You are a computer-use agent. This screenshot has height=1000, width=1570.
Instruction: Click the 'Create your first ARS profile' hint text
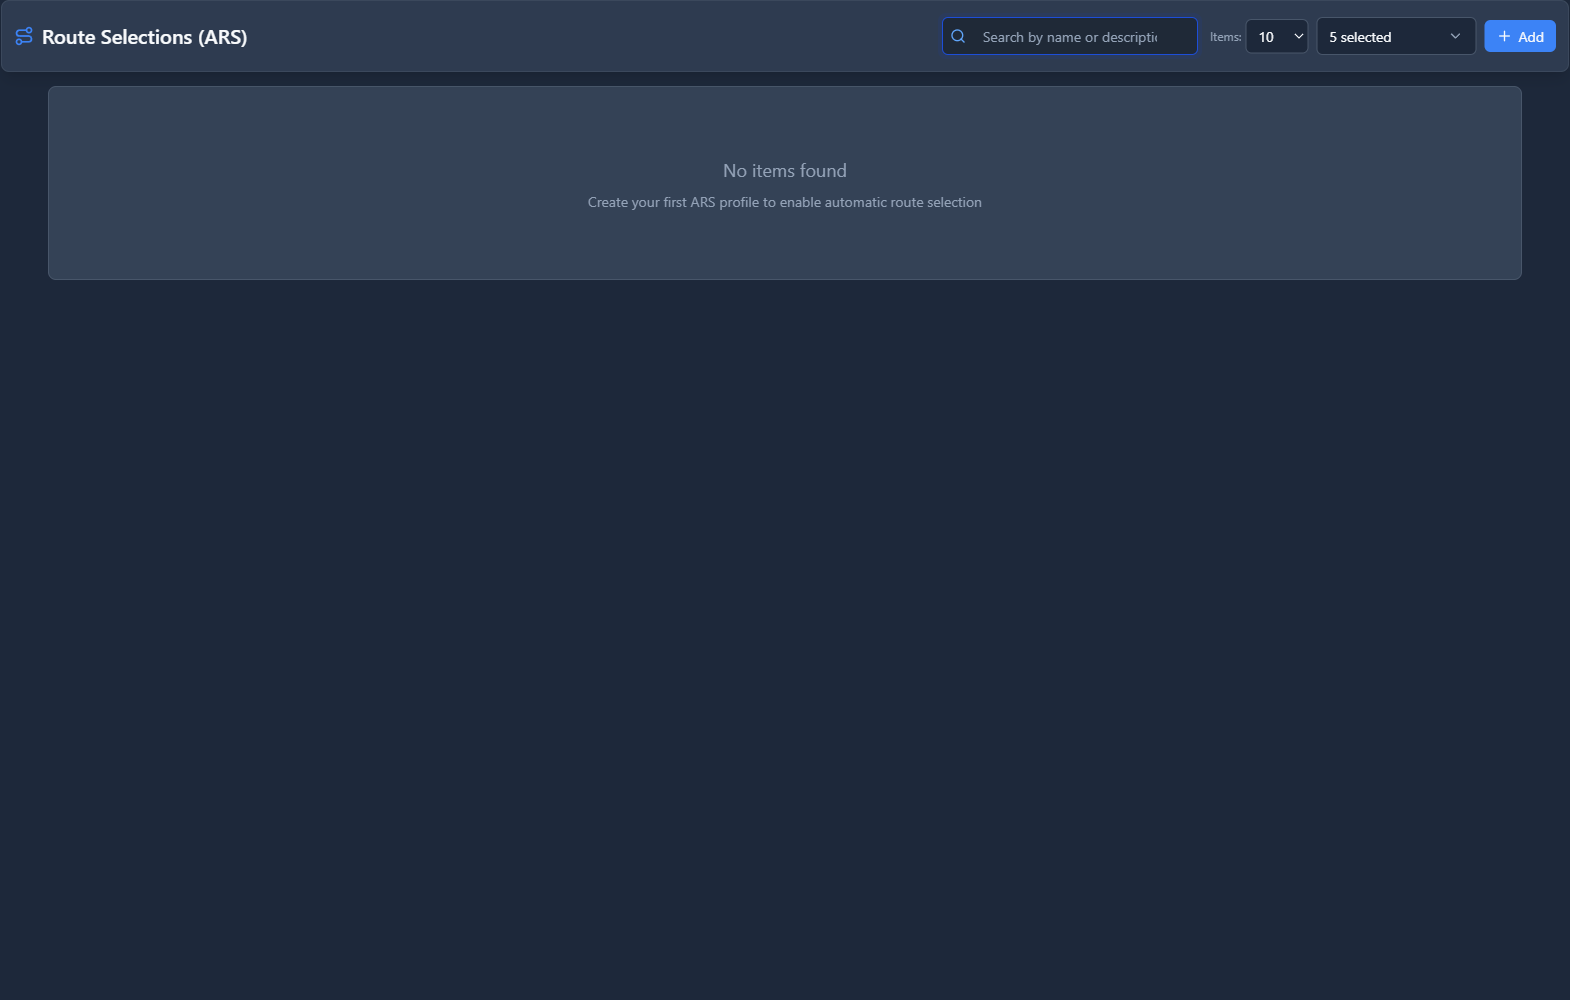coord(784,202)
